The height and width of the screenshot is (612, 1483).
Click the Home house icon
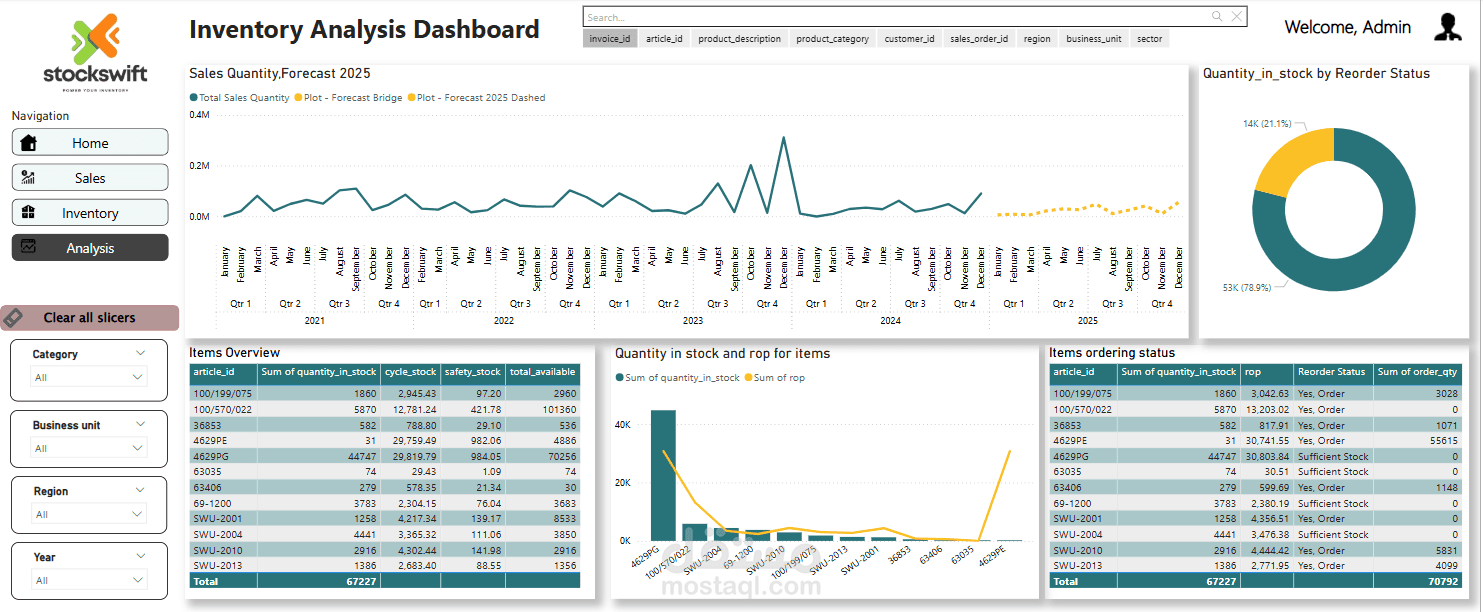(x=28, y=143)
